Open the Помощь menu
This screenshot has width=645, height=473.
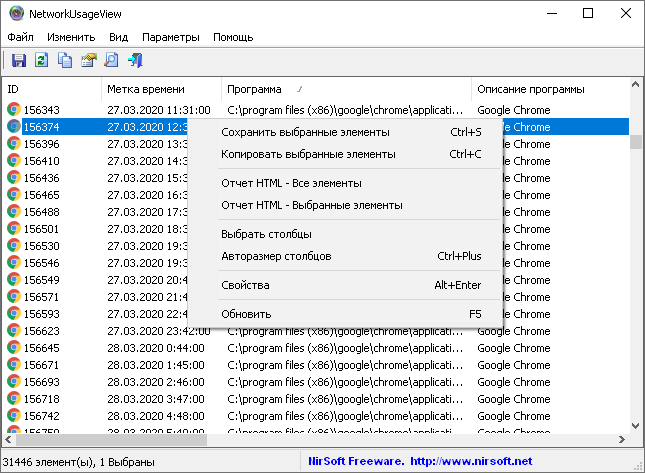[x=233, y=37]
